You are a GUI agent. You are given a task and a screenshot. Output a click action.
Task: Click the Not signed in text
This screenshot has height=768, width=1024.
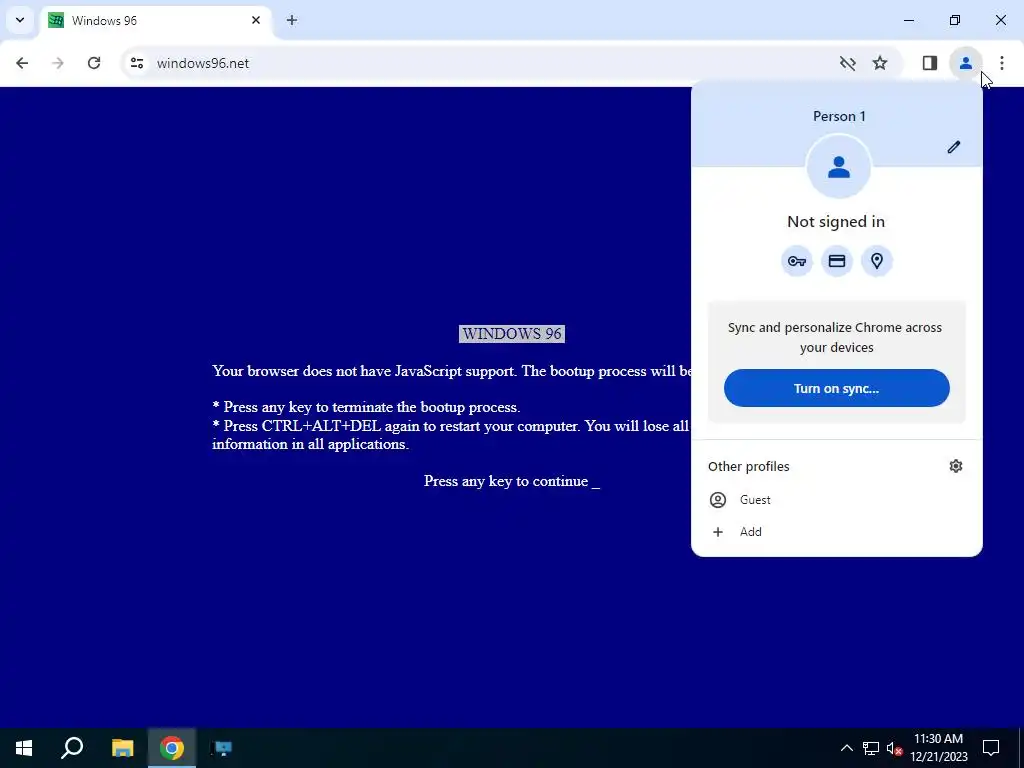click(x=836, y=222)
